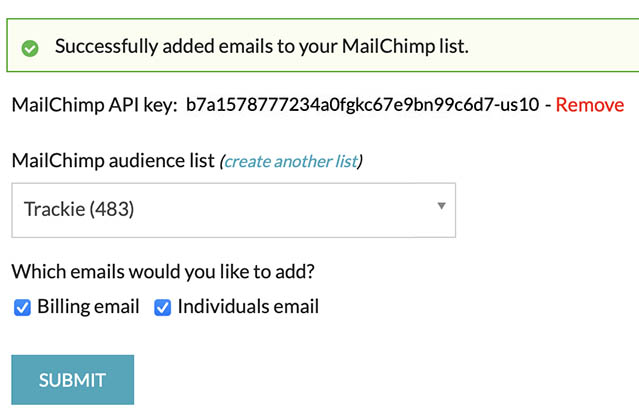Open the Trackie (483) audience dropdown
Screen dimensions: 639x419
click(x=233, y=210)
